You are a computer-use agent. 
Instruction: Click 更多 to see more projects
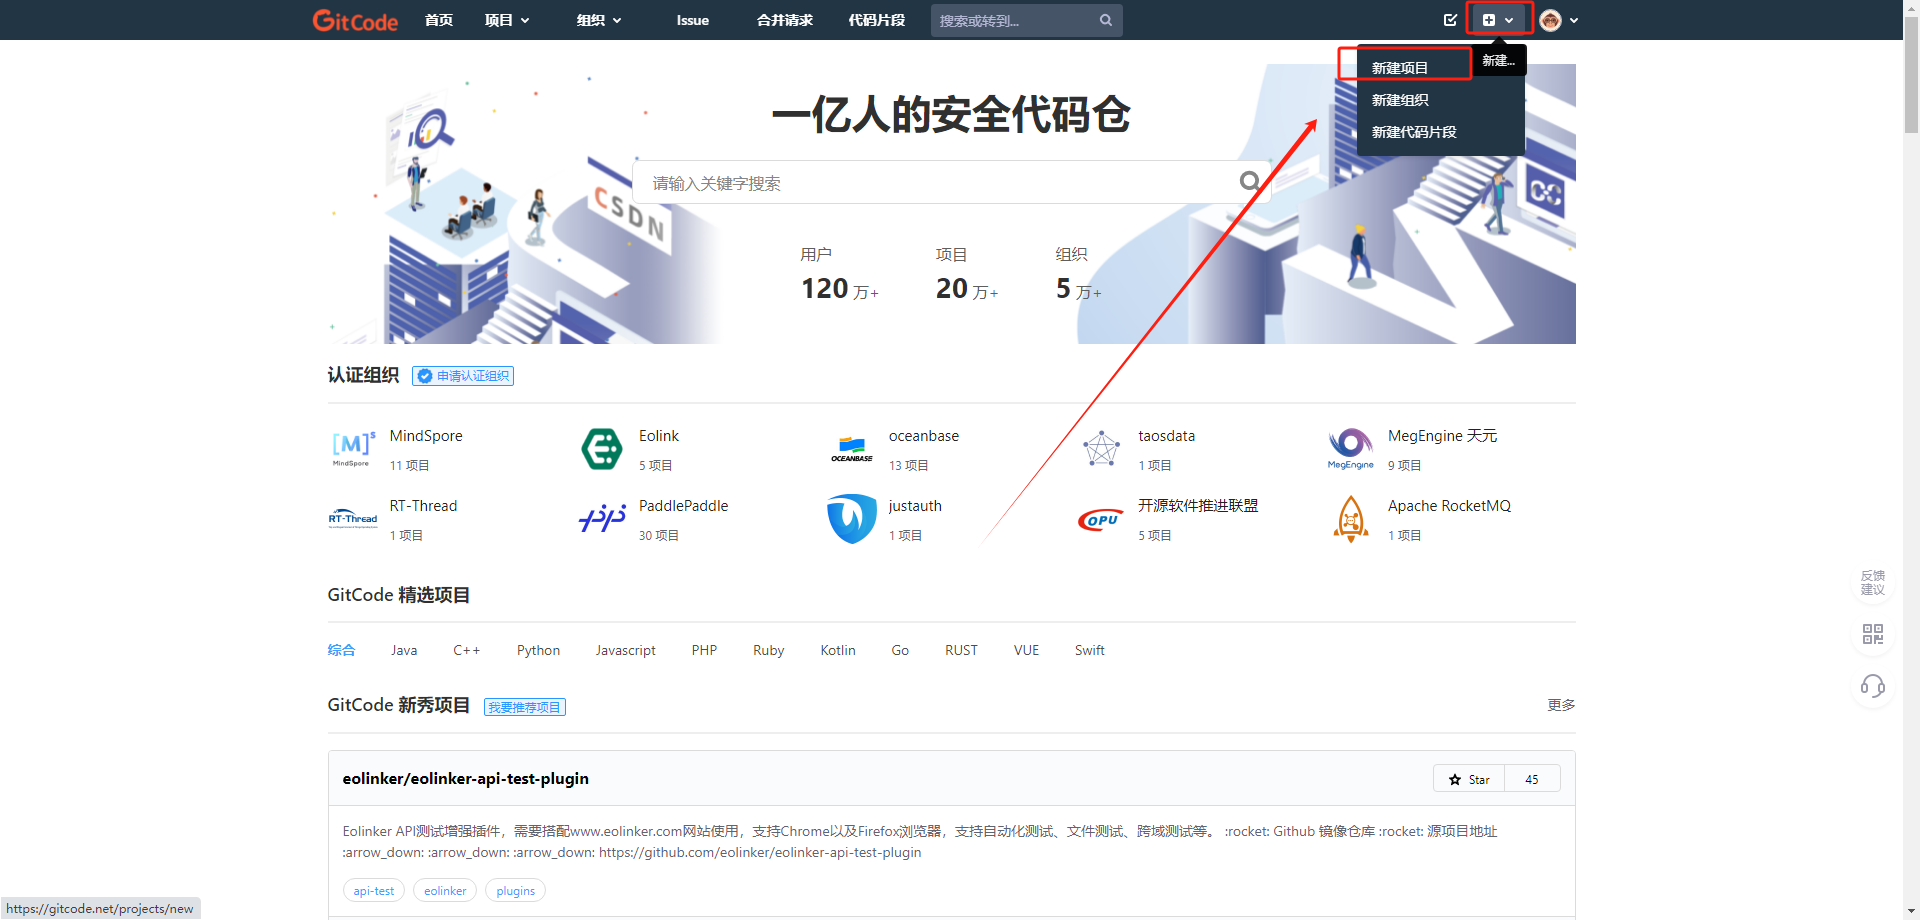[1561, 705]
